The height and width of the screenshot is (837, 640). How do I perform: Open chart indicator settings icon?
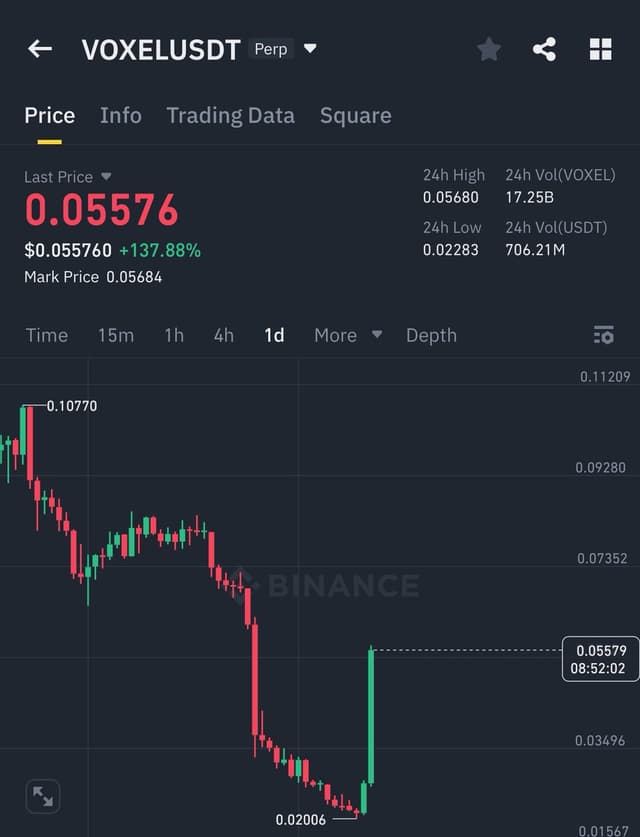tap(604, 335)
